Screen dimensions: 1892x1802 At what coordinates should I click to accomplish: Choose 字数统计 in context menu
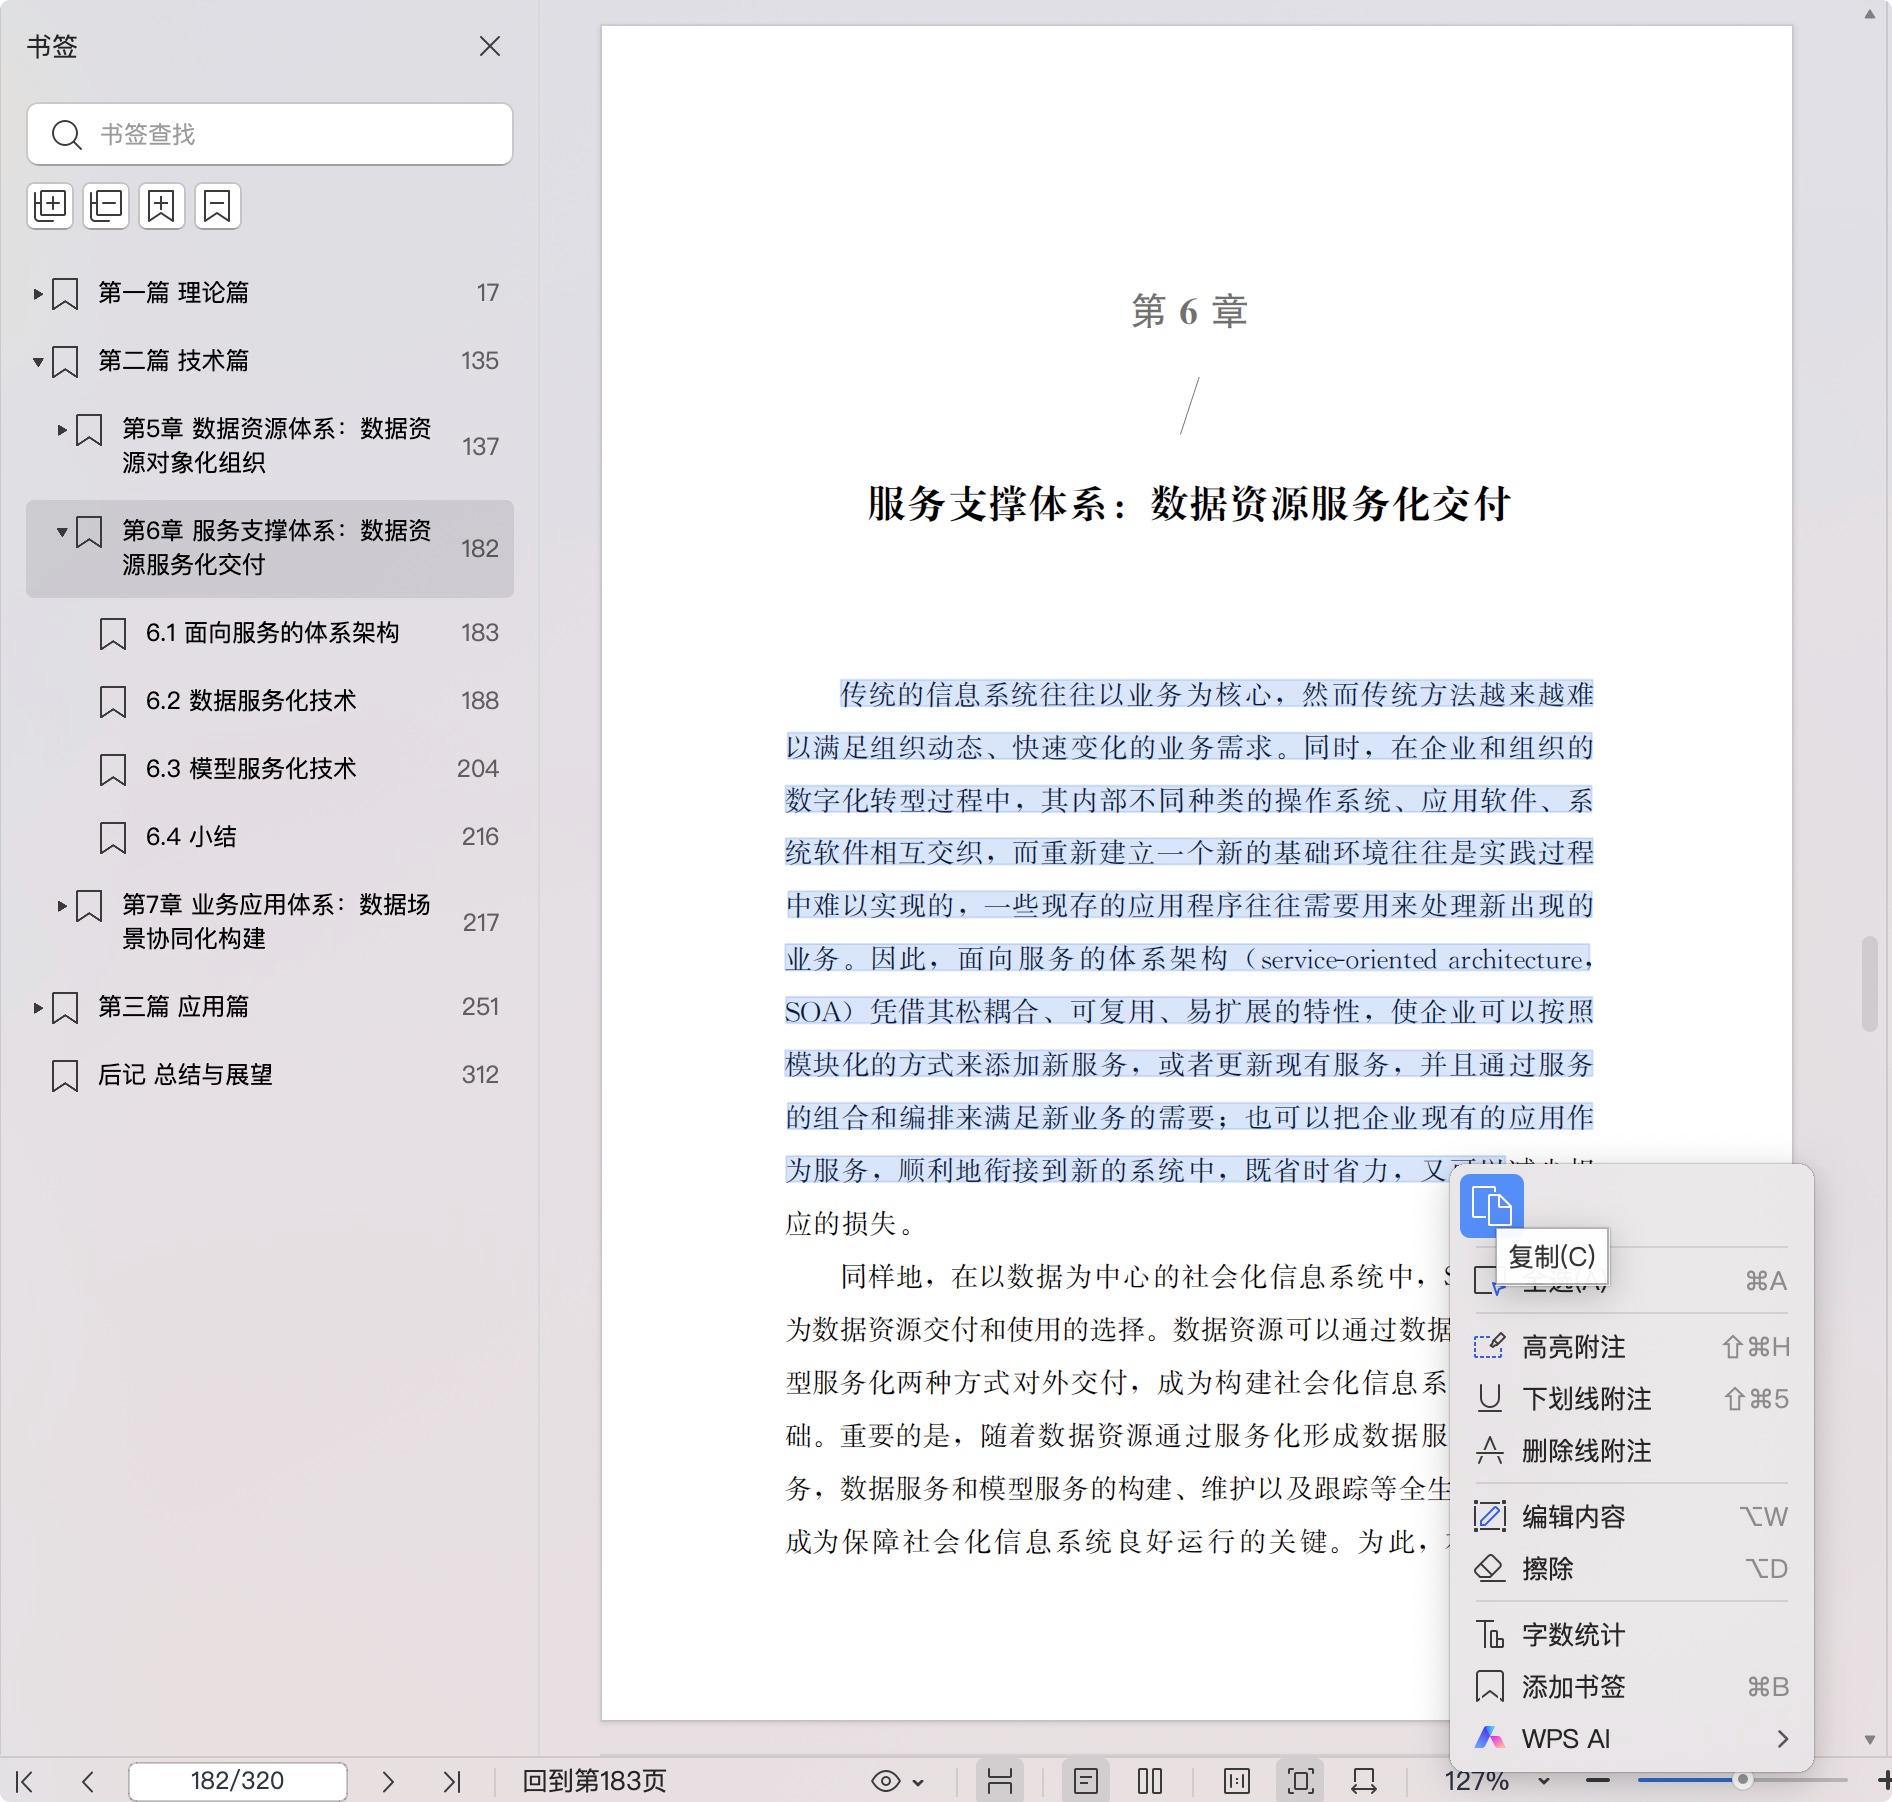1573,1635
